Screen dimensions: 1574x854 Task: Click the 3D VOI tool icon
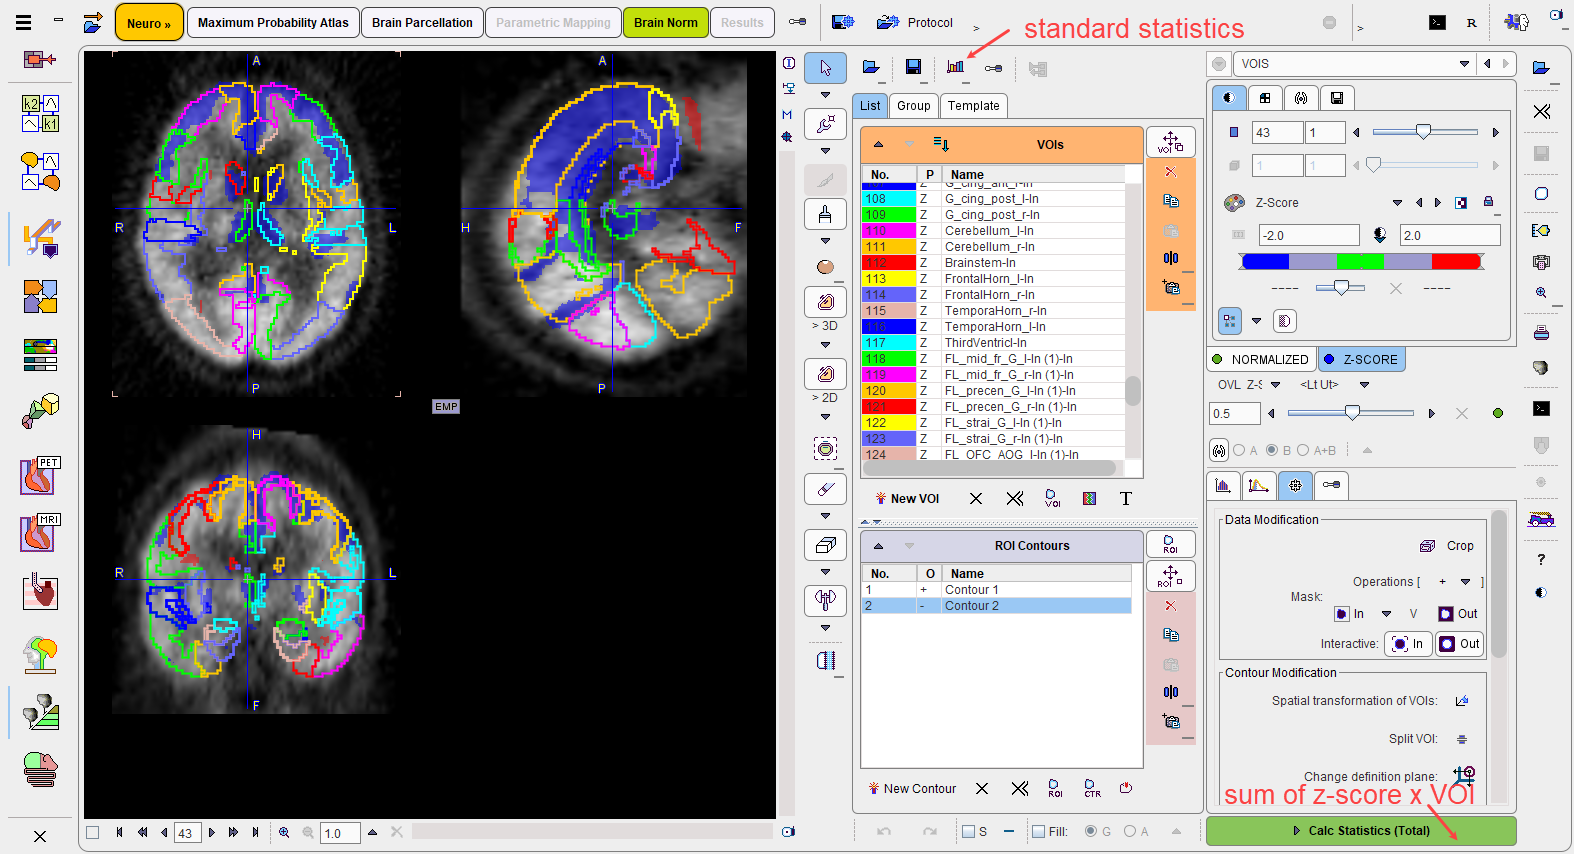(x=825, y=301)
